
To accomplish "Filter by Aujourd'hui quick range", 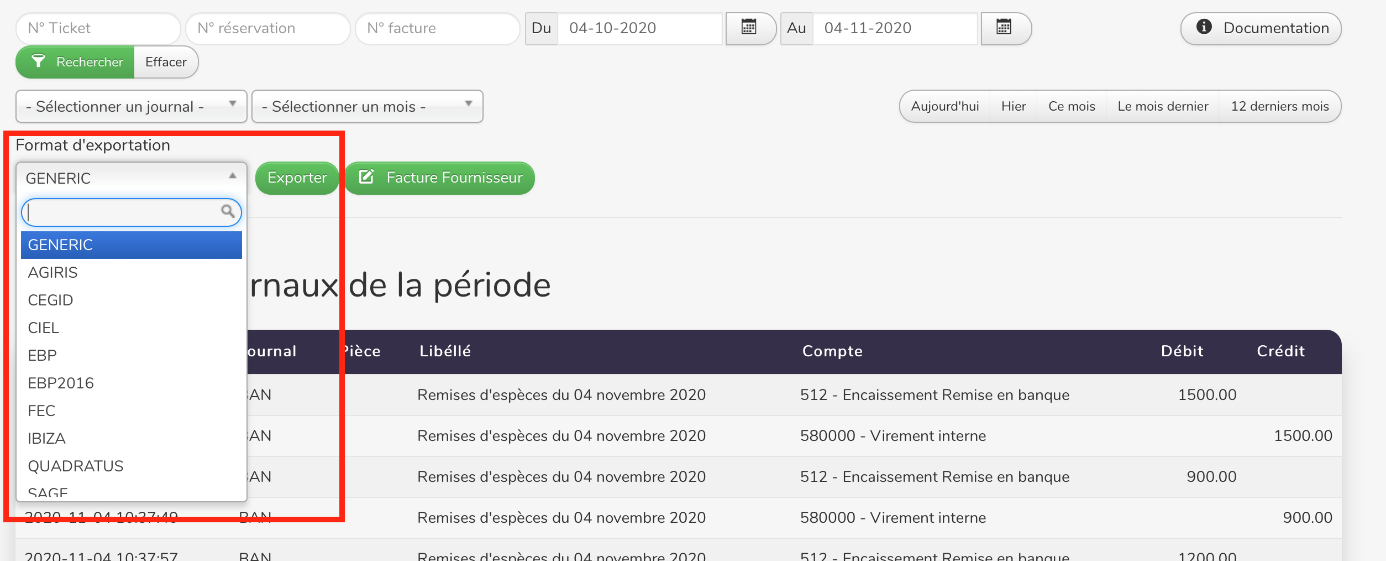I will (x=945, y=106).
